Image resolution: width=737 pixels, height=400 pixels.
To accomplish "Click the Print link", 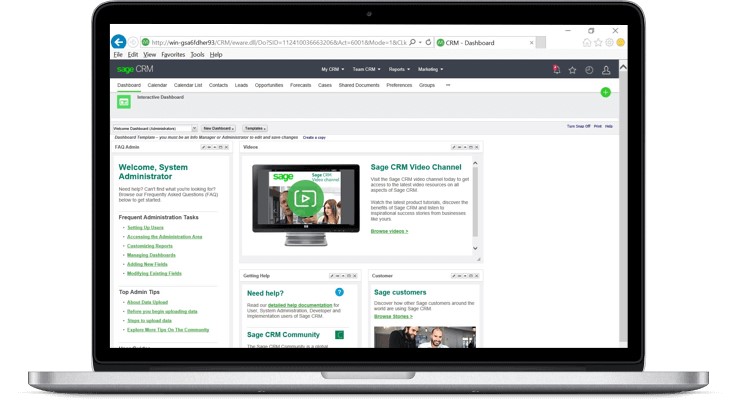I will click(x=597, y=126).
